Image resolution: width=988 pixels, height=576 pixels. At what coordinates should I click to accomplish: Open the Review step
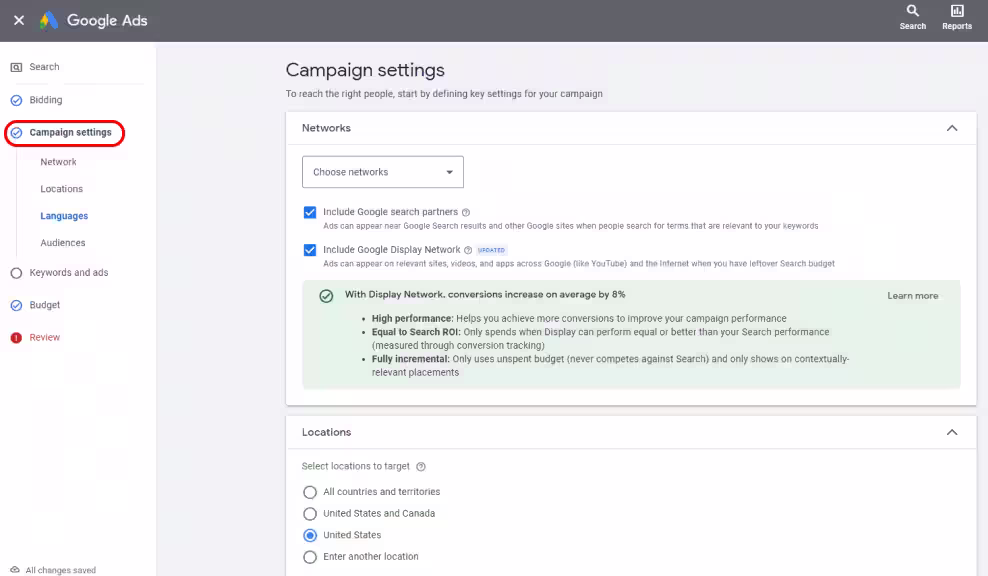click(45, 338)
